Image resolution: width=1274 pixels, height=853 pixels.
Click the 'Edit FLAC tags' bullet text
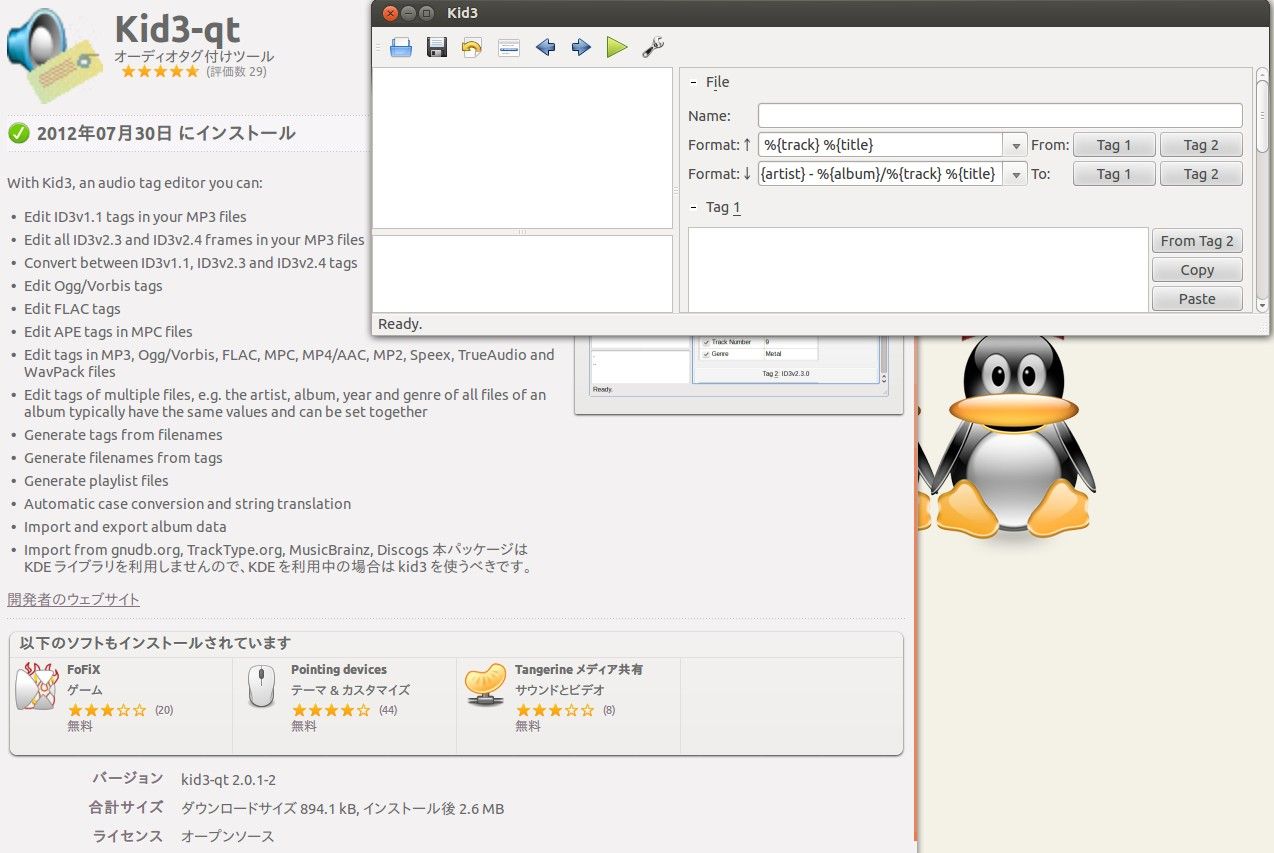72,309
